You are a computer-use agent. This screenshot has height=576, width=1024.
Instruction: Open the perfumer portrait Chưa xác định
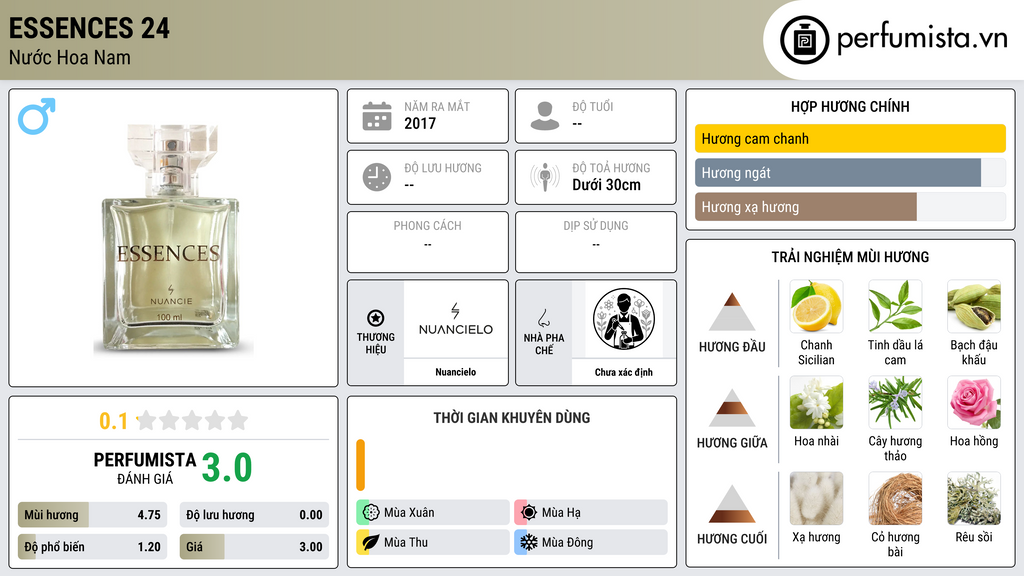click(x=624, y=320)
